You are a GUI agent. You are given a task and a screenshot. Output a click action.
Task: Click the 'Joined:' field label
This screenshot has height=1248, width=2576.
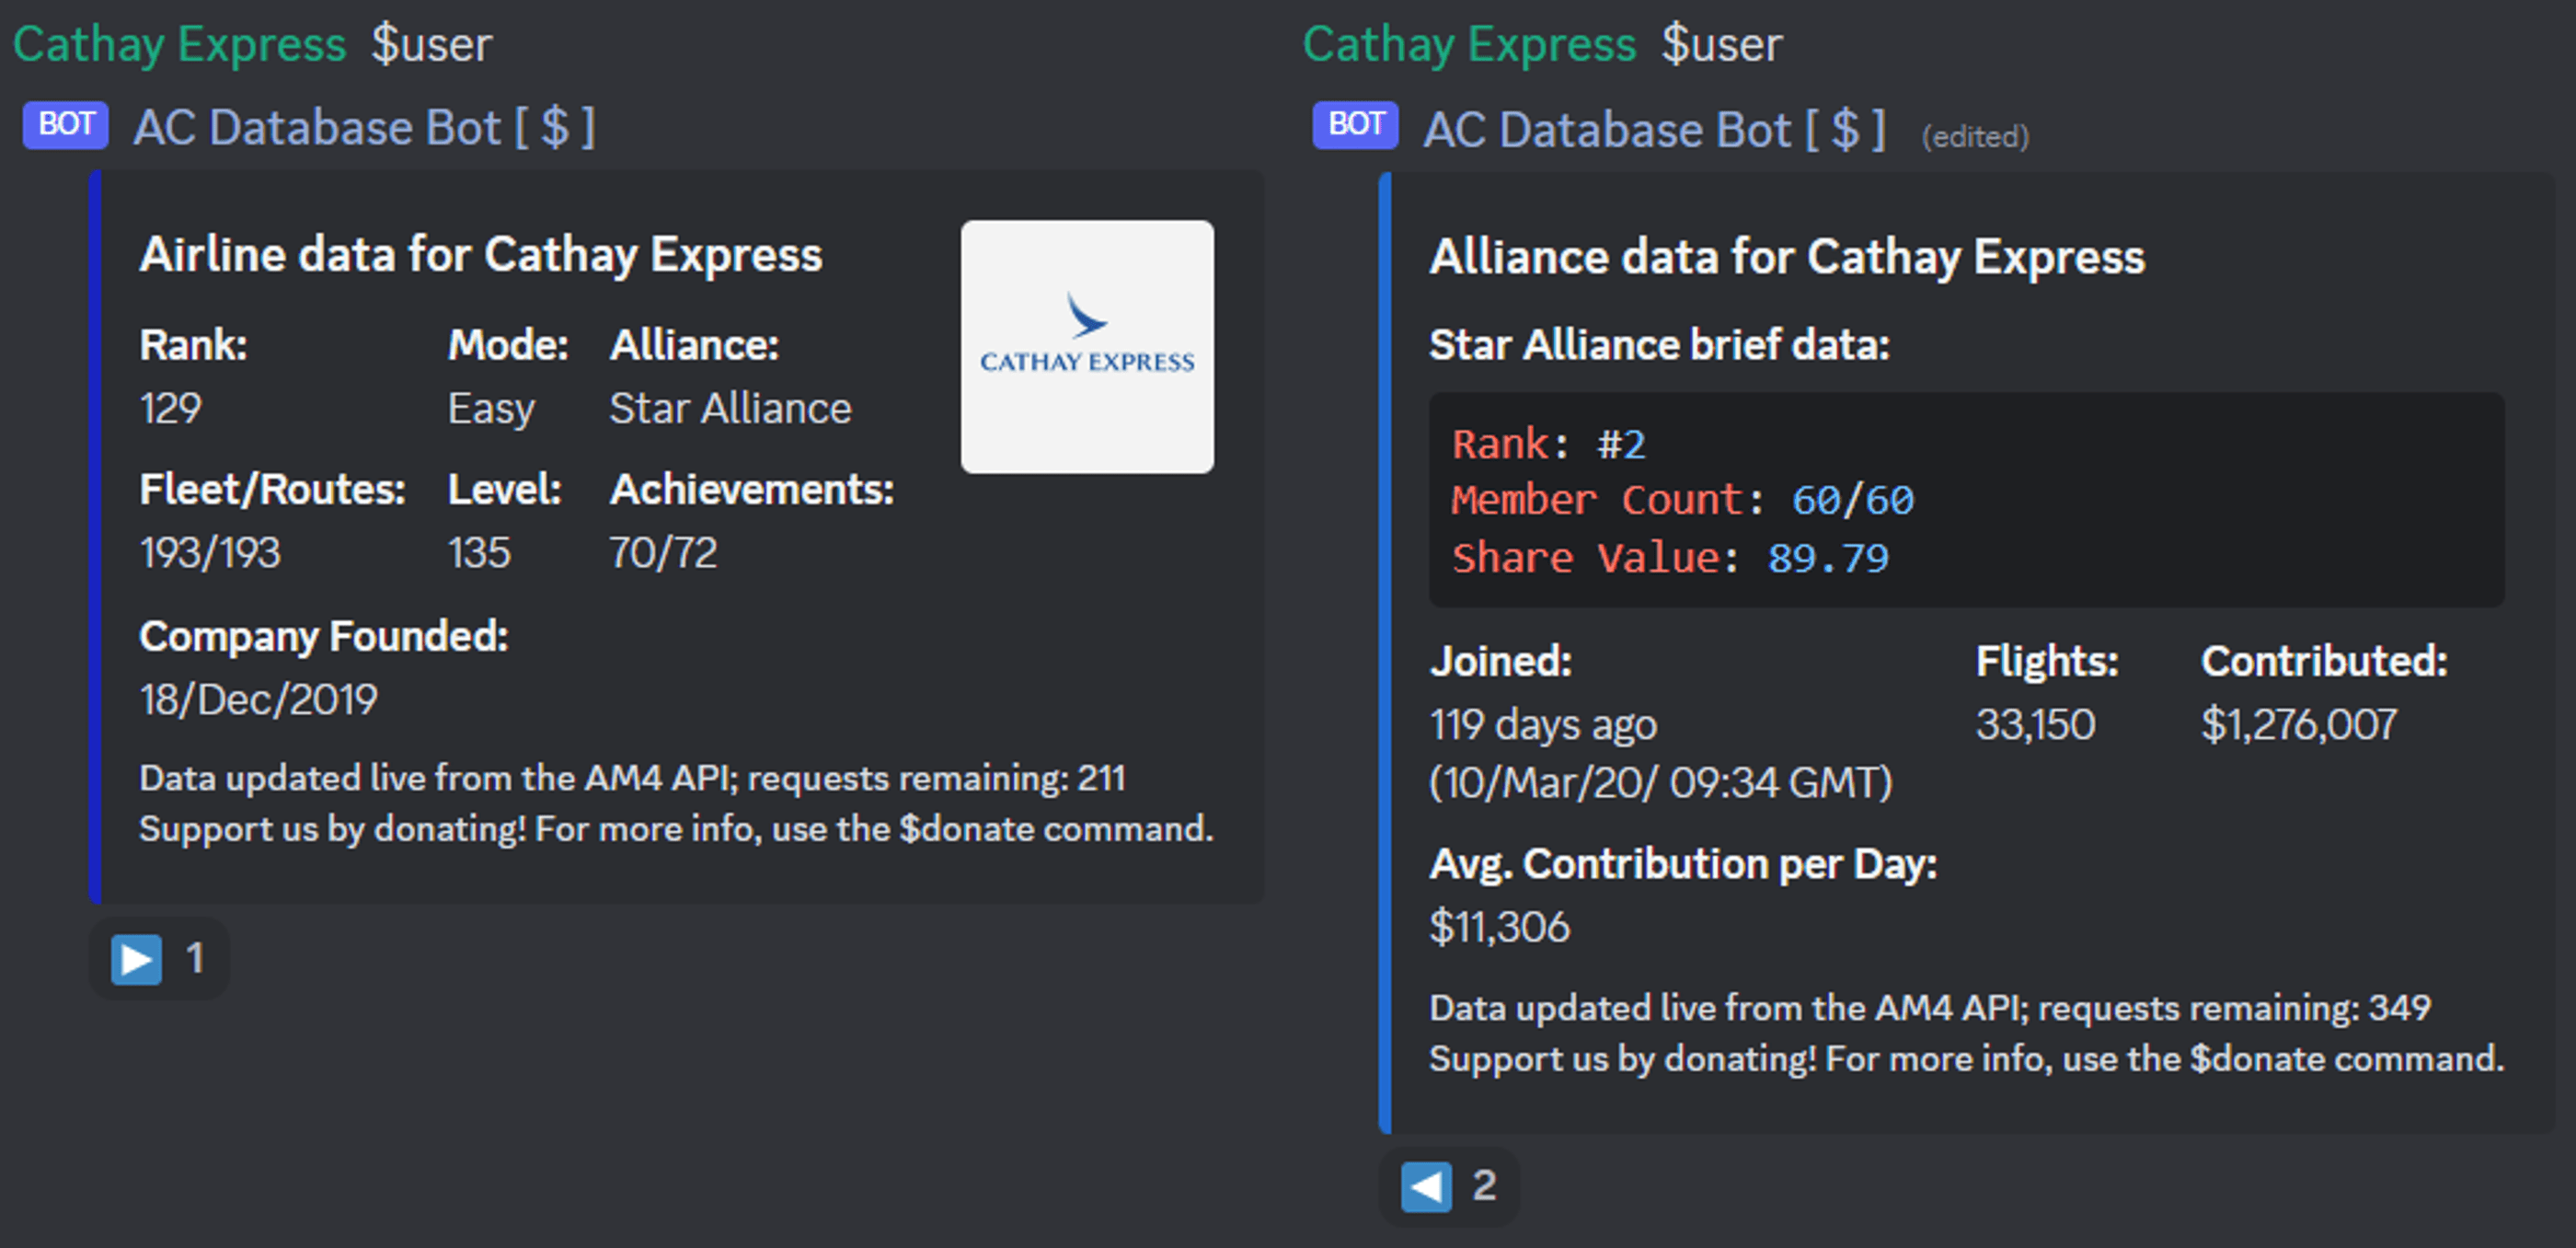[1500, 662]
